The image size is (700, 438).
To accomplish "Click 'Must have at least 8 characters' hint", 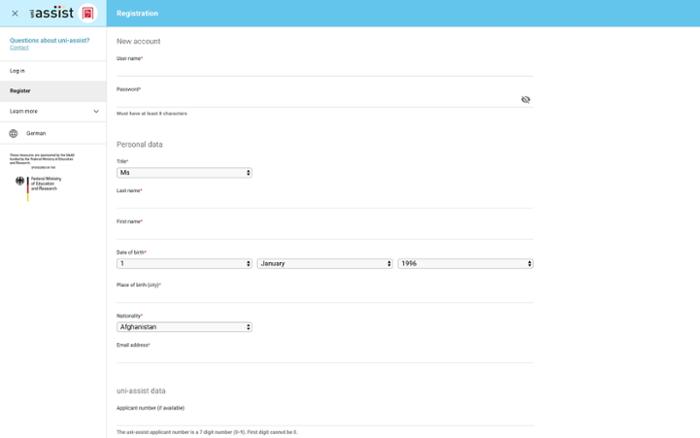I will [152, 113].
